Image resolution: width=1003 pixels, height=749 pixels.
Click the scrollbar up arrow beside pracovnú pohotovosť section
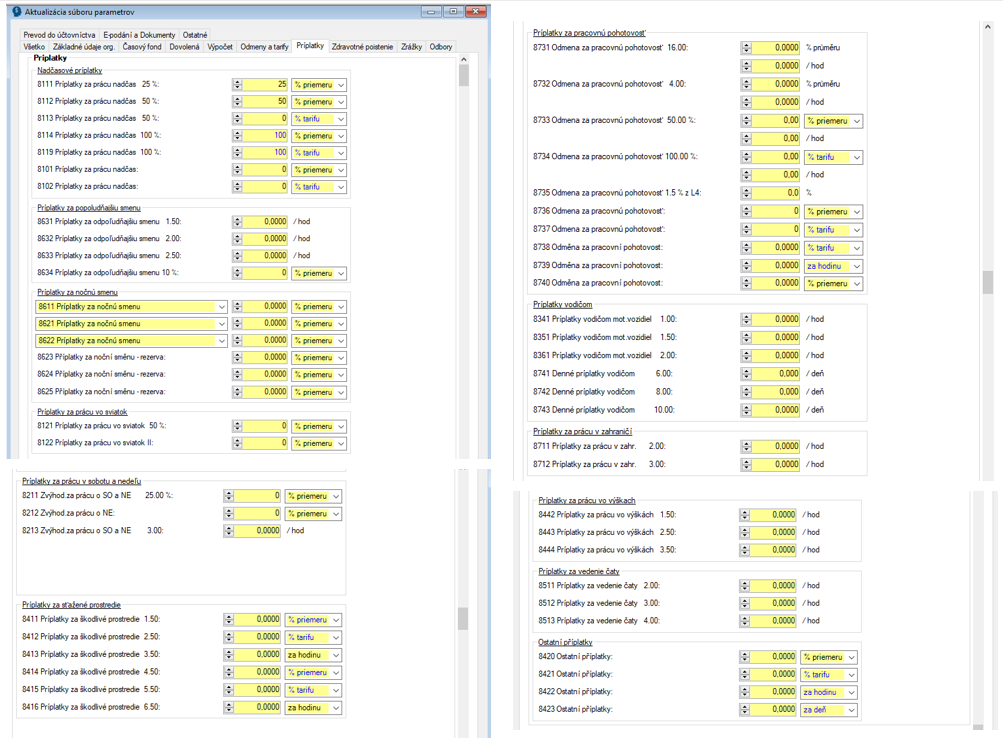coord(988,28)
